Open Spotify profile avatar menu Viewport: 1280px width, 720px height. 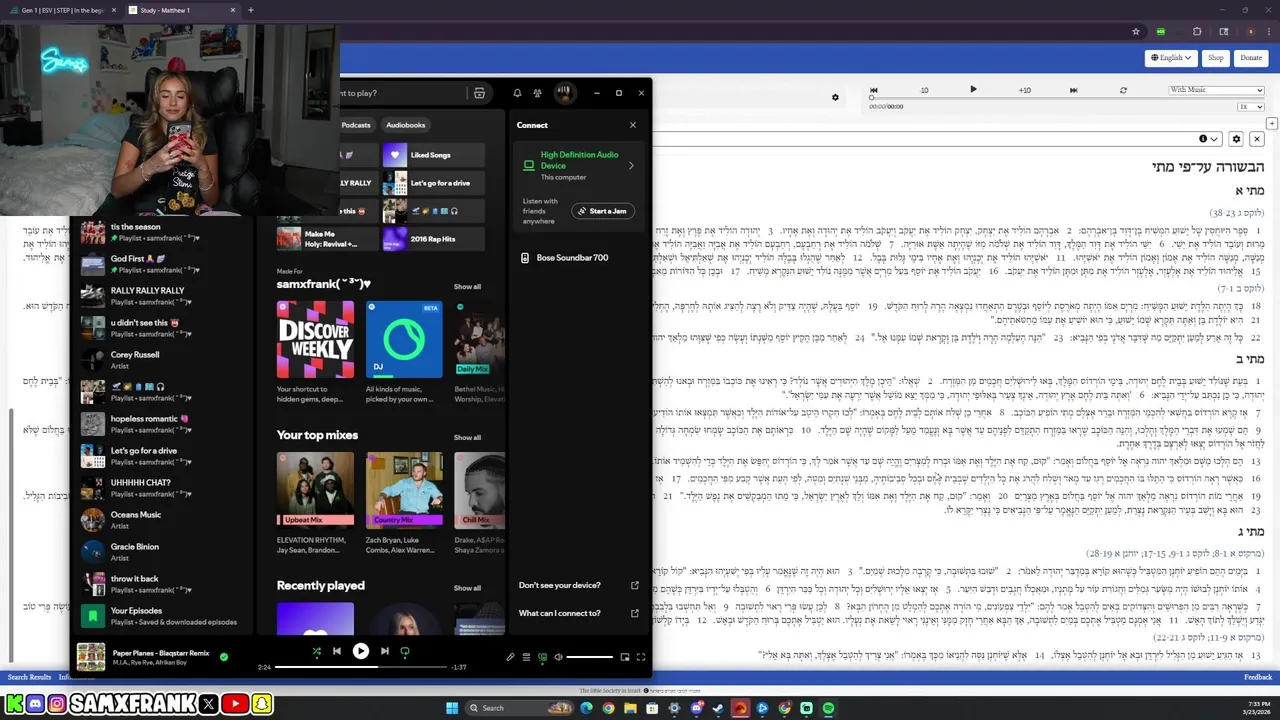pos(564,93)
